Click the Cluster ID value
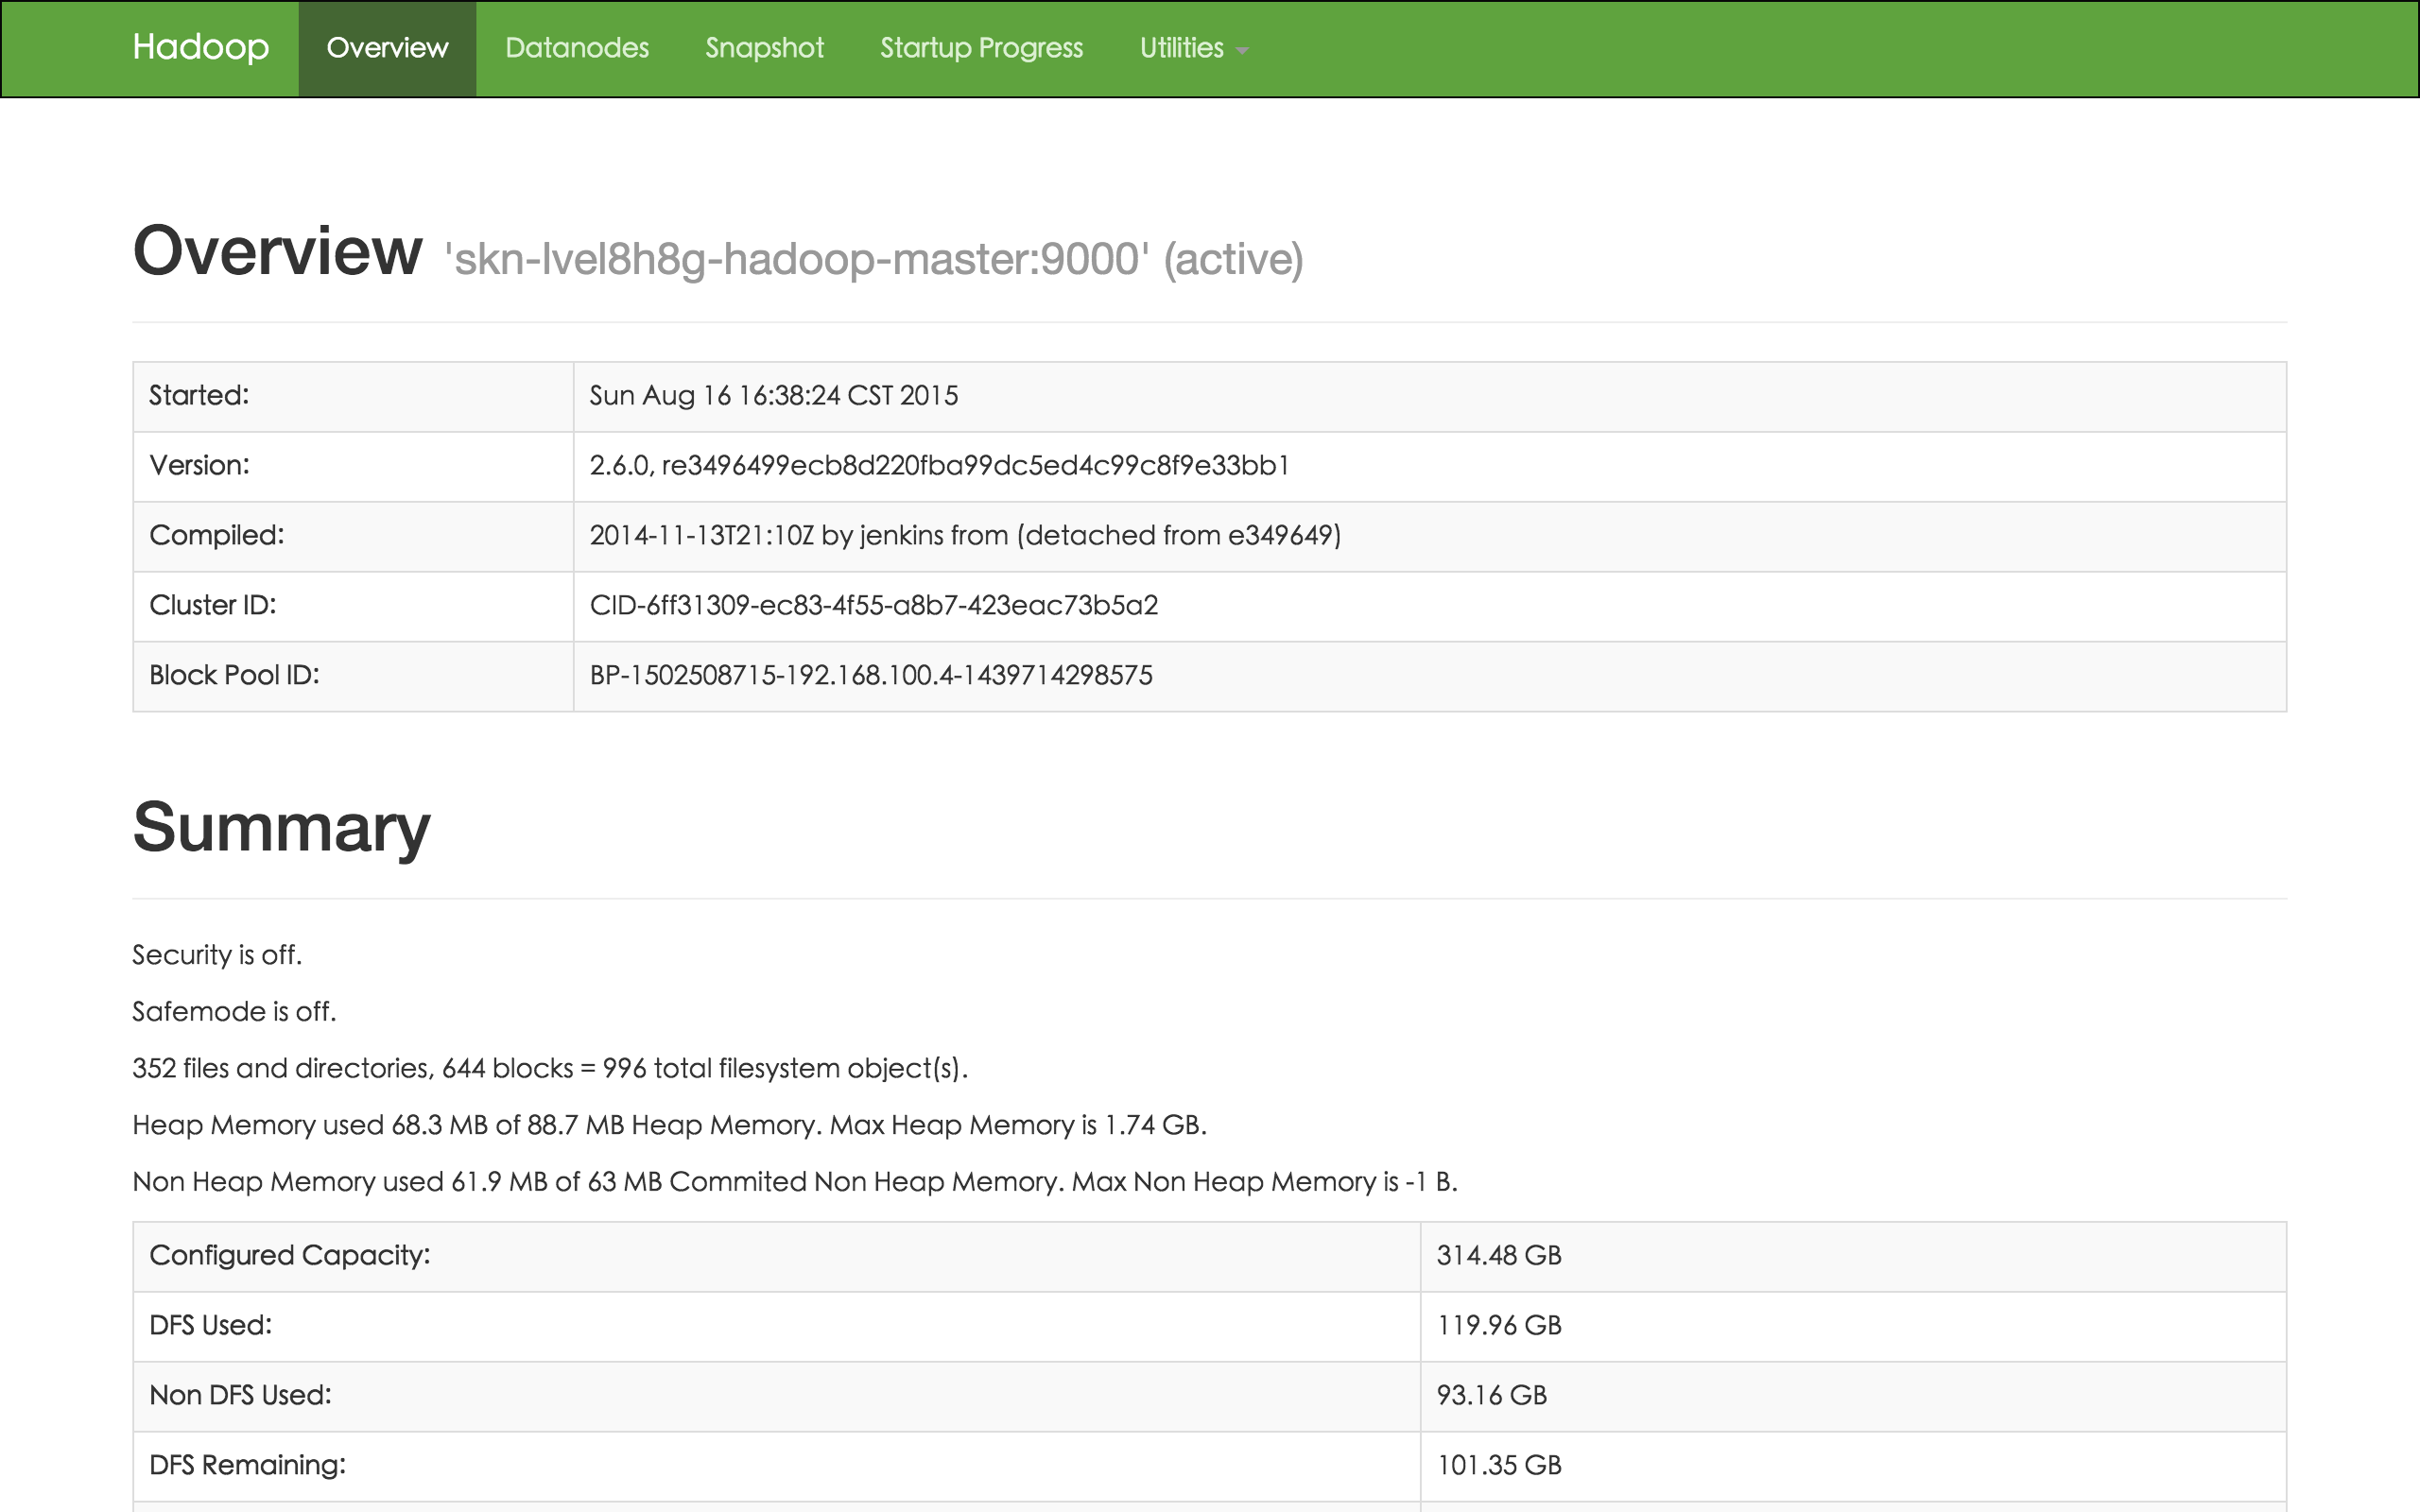 (873, 606)
